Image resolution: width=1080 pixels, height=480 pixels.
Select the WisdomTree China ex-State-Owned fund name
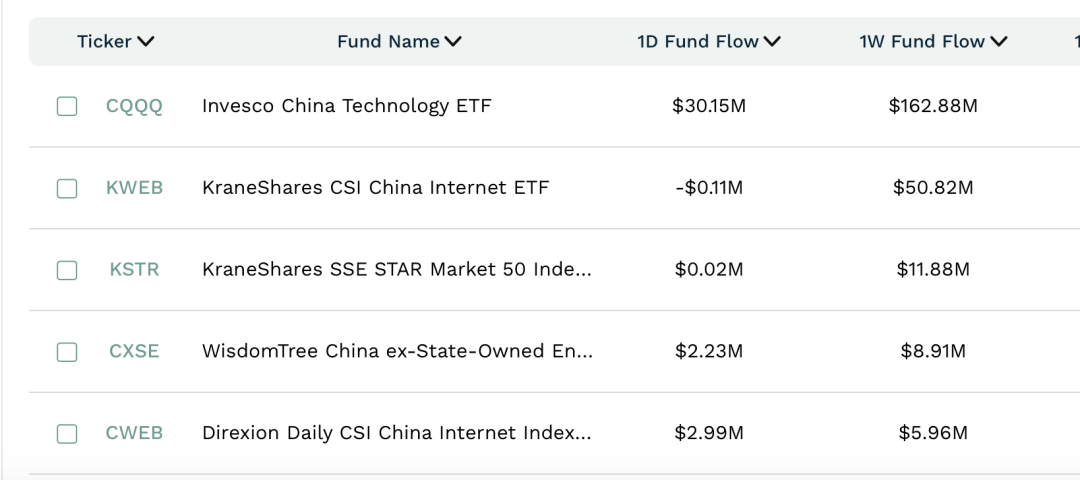tap(397, 352)
